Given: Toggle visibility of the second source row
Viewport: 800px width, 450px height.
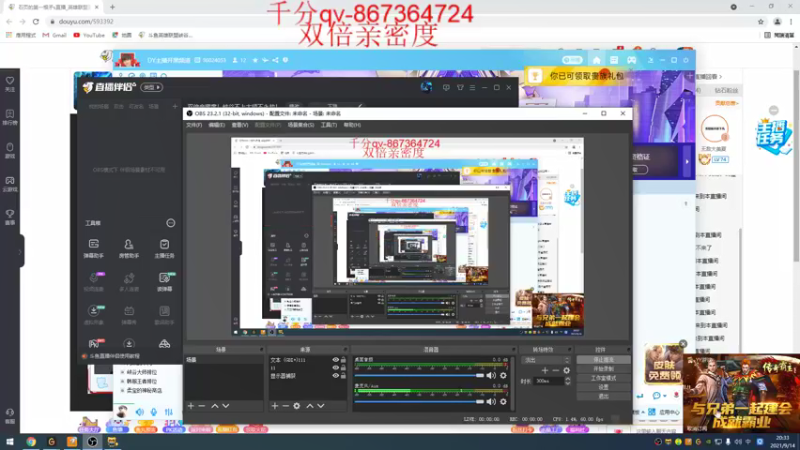Looking at the screenshot, I should 335,368.
